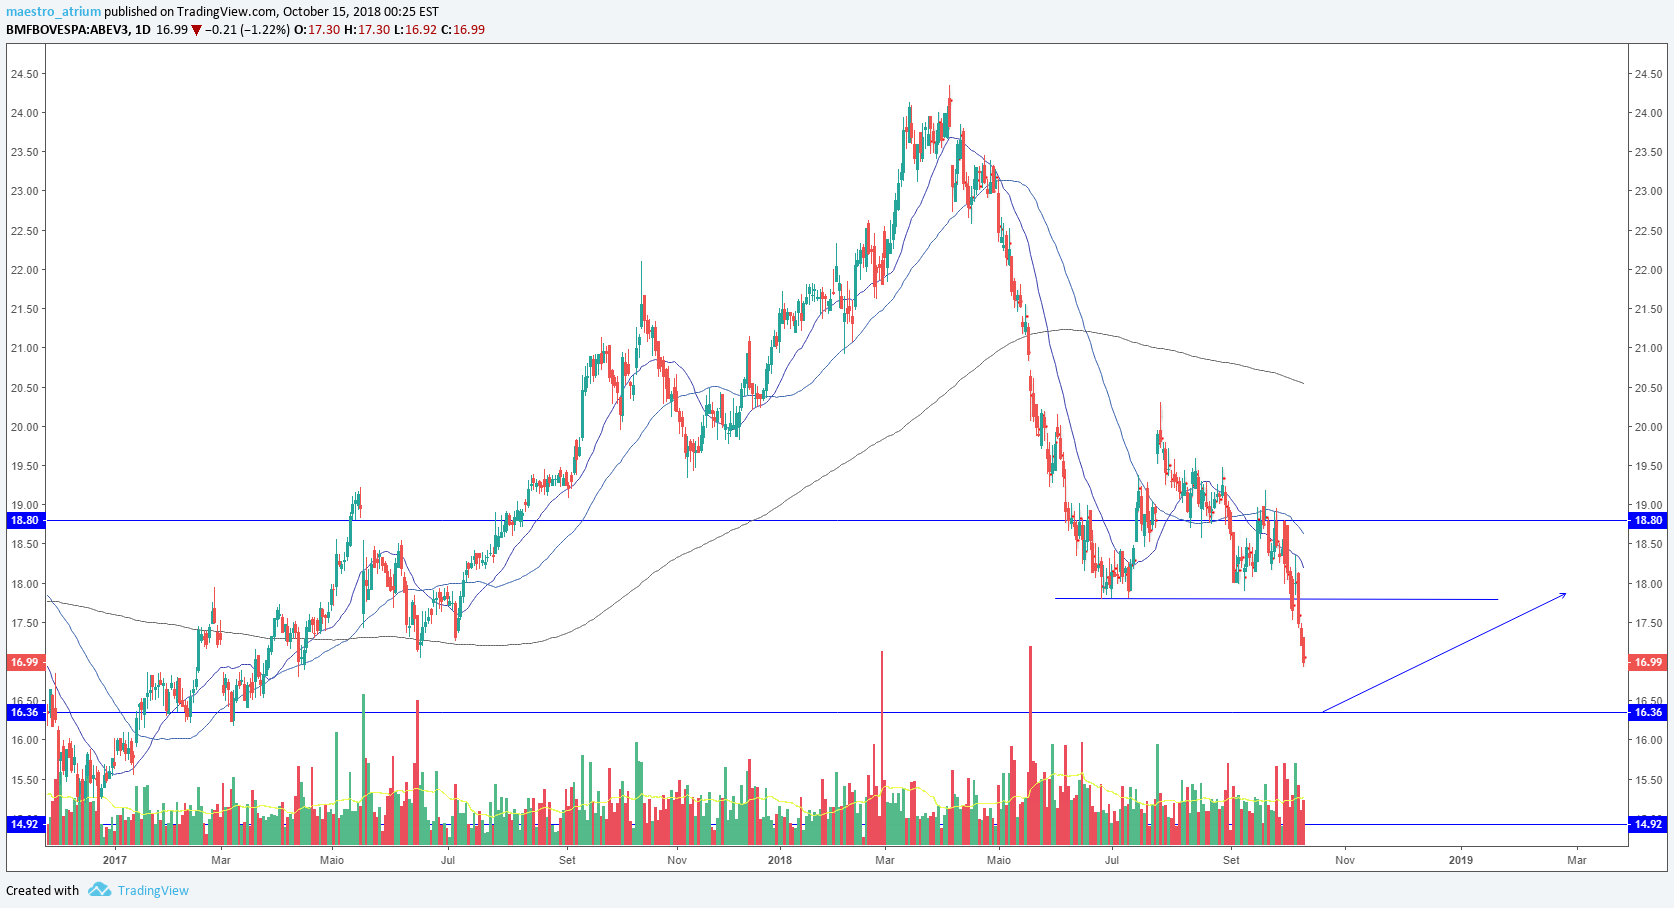Screen dimensions: 1674x908
Task: Select the left blue 14.92 price tag
Action: click(x=24, y=824)
